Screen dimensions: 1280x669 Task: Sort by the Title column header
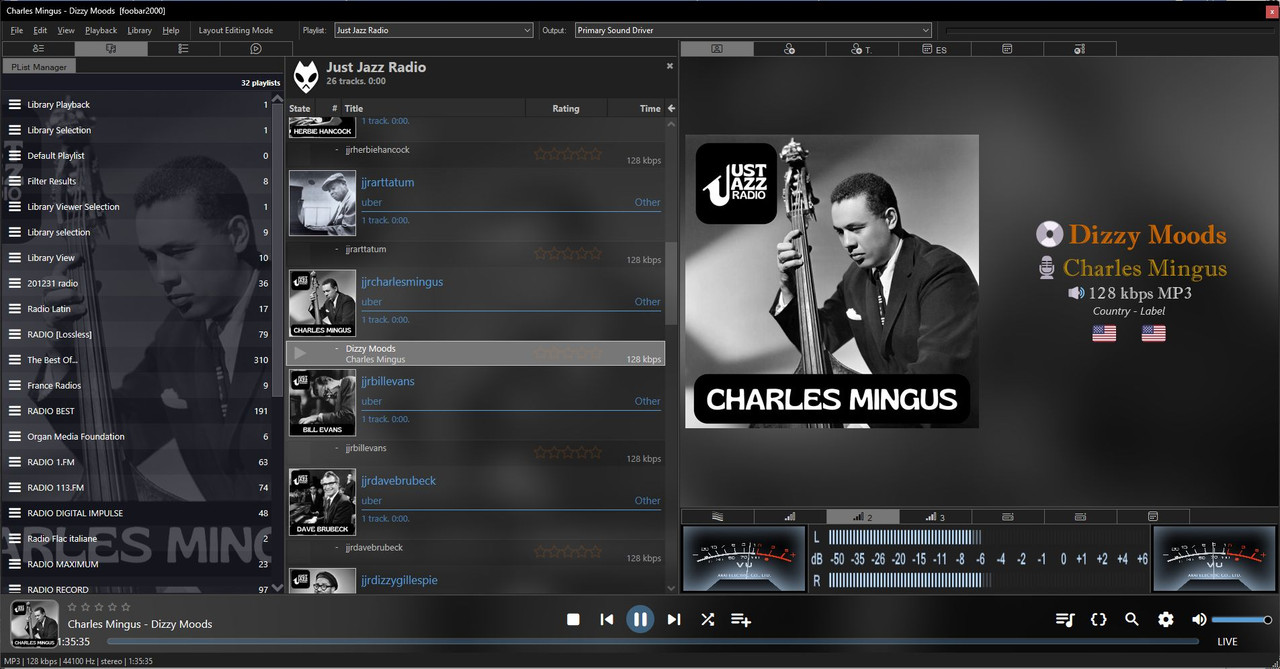click(353, 108)
